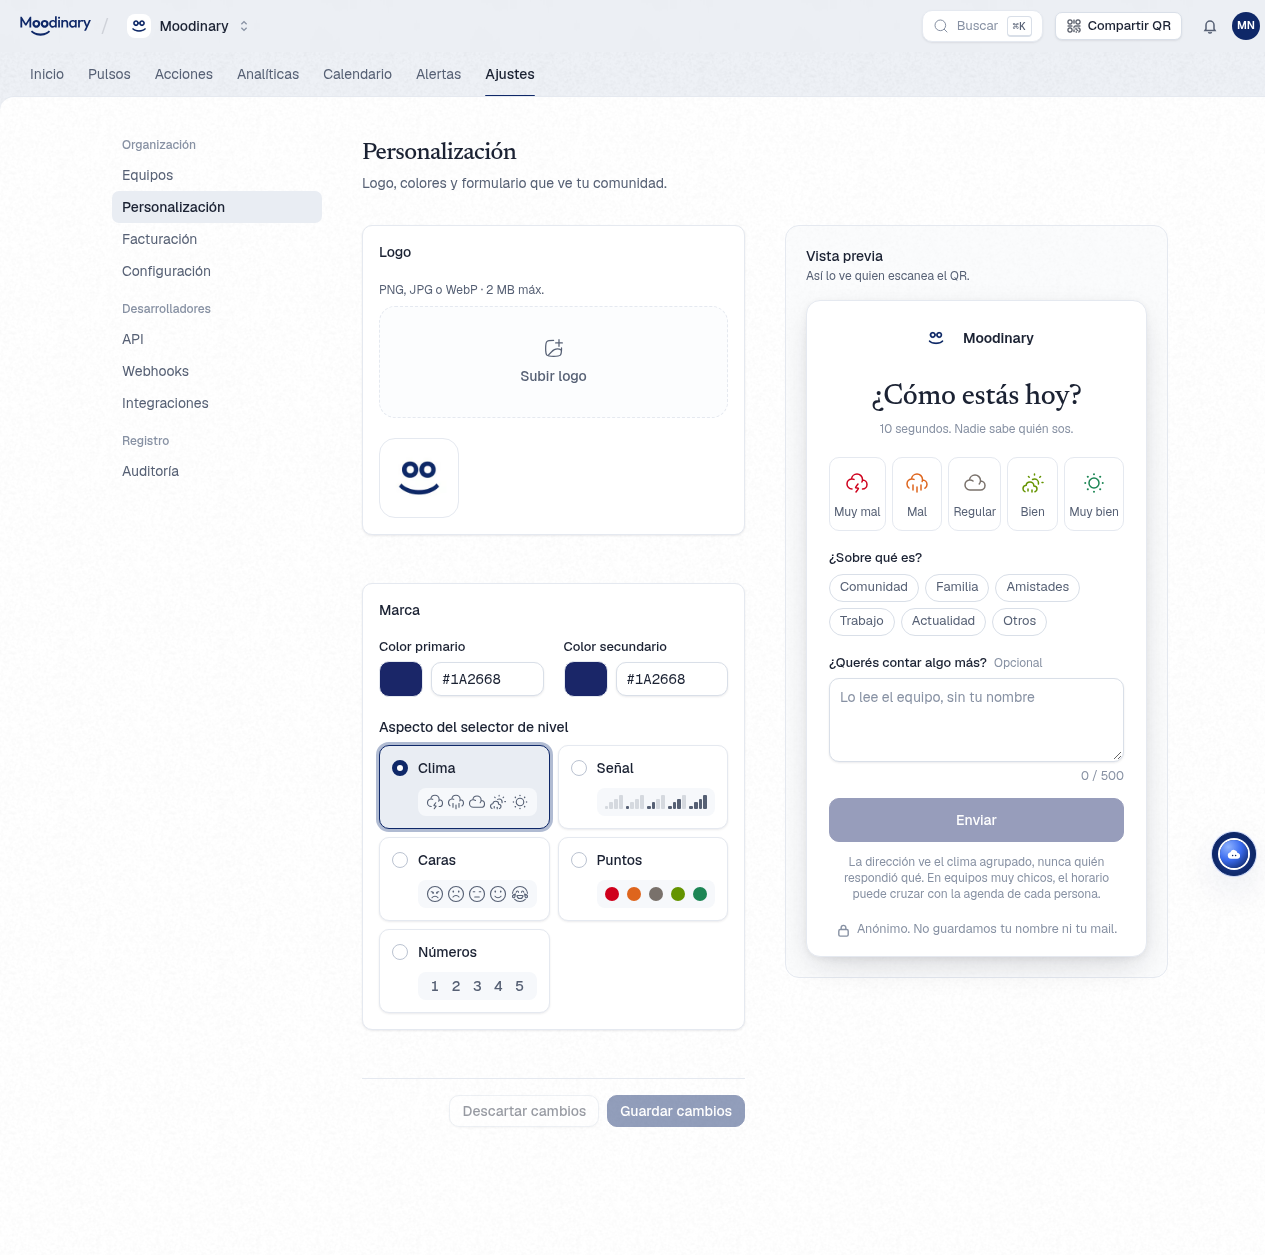Screen dimensions: 1265x1255
Task: Click the Subir logo upload area
Action: pyautogui.click(x=553, y=362)
